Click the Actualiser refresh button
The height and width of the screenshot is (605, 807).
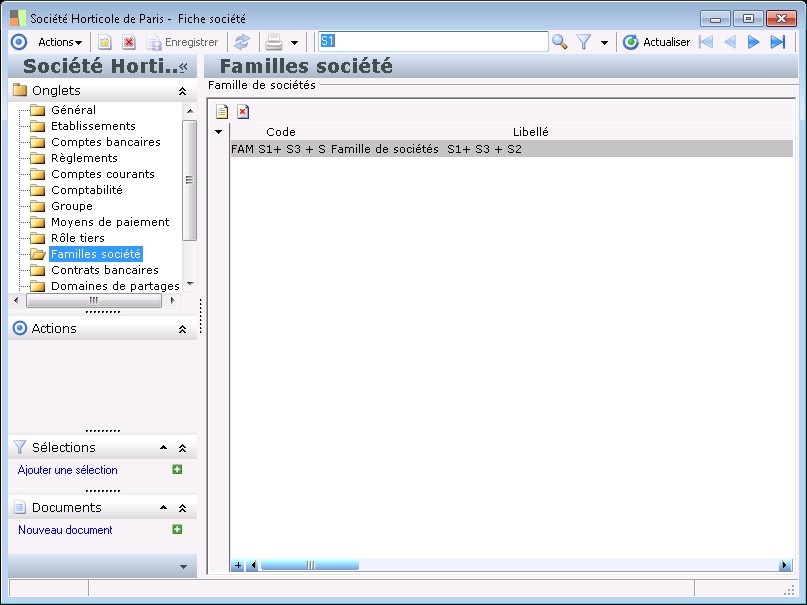[656, 42]
